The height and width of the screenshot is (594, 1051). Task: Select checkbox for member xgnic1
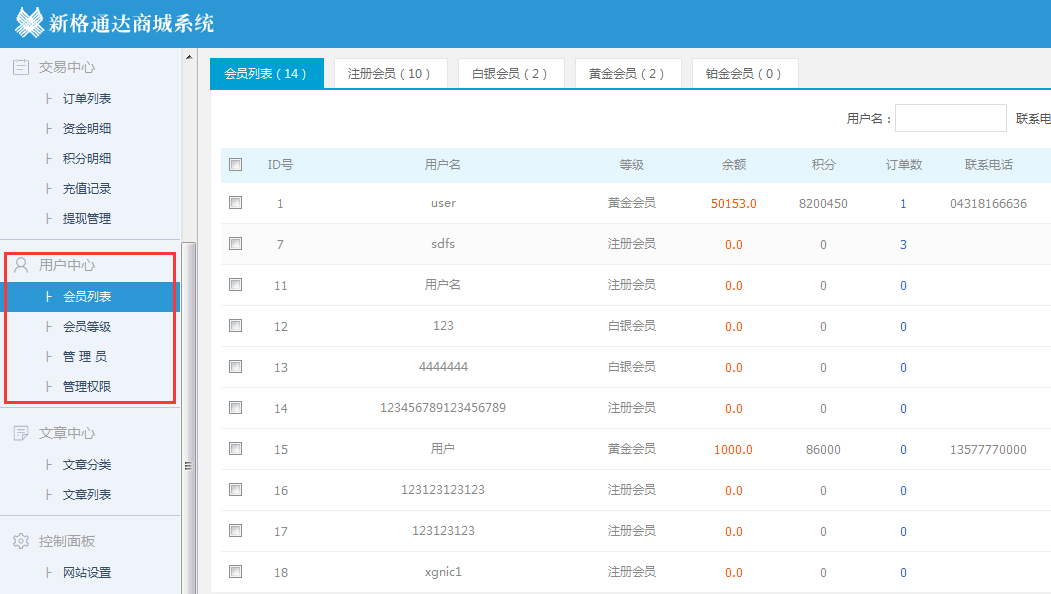point(236,572)
